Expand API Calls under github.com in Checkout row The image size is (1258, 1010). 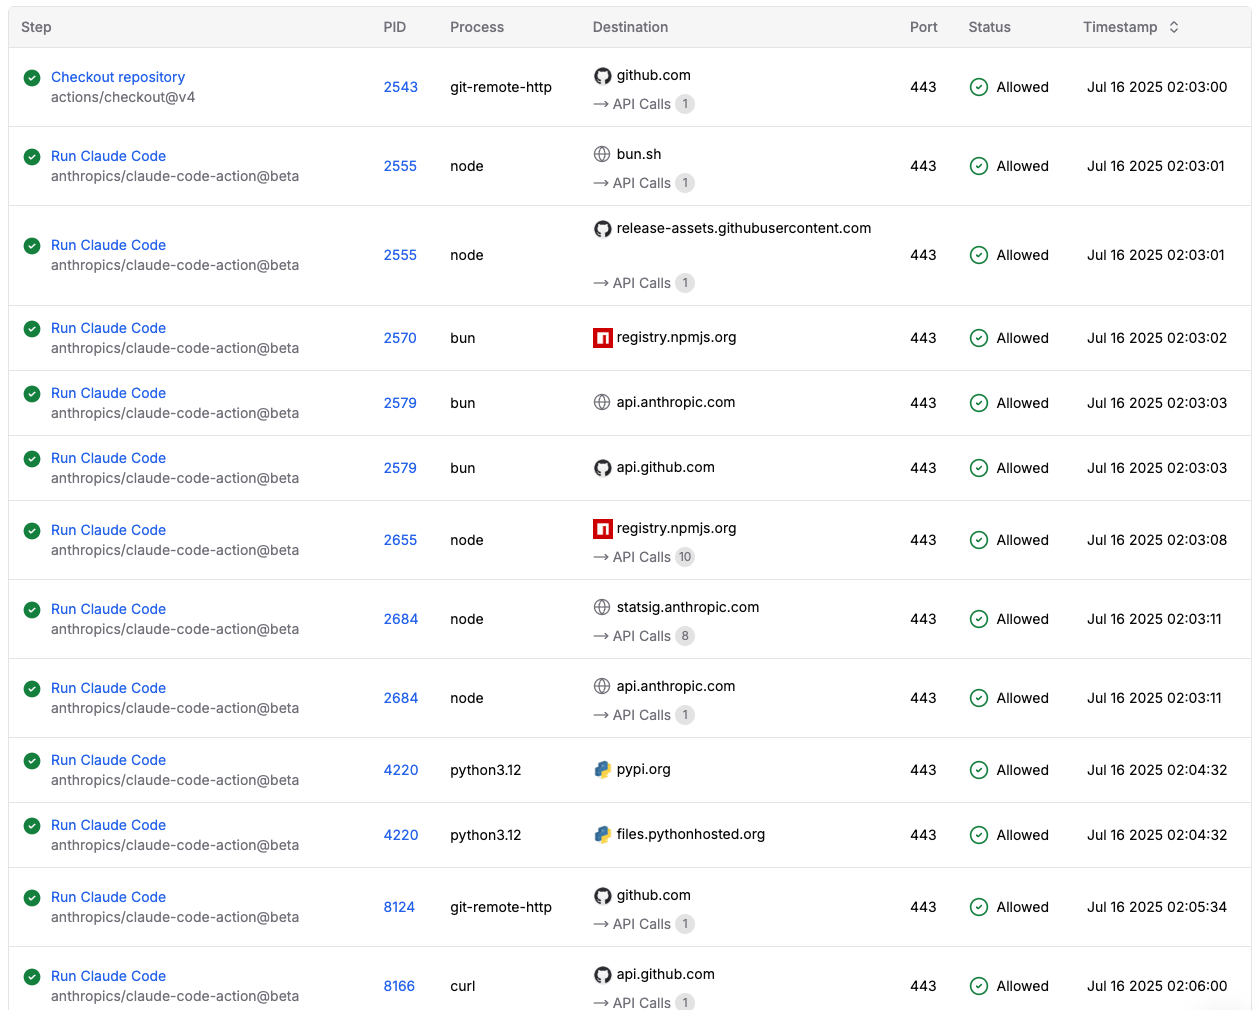(x=643, y=104)
